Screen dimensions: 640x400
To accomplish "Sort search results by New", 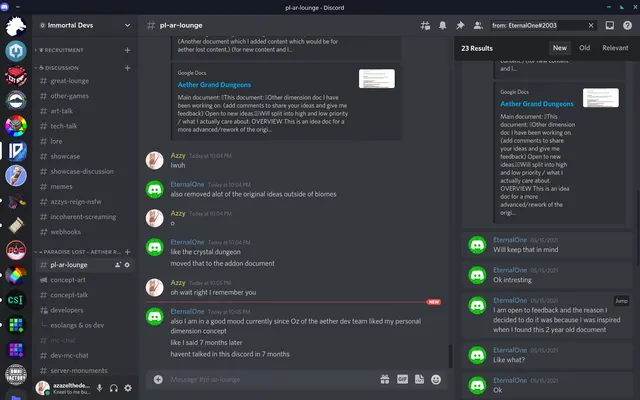I will pos(560,48).
